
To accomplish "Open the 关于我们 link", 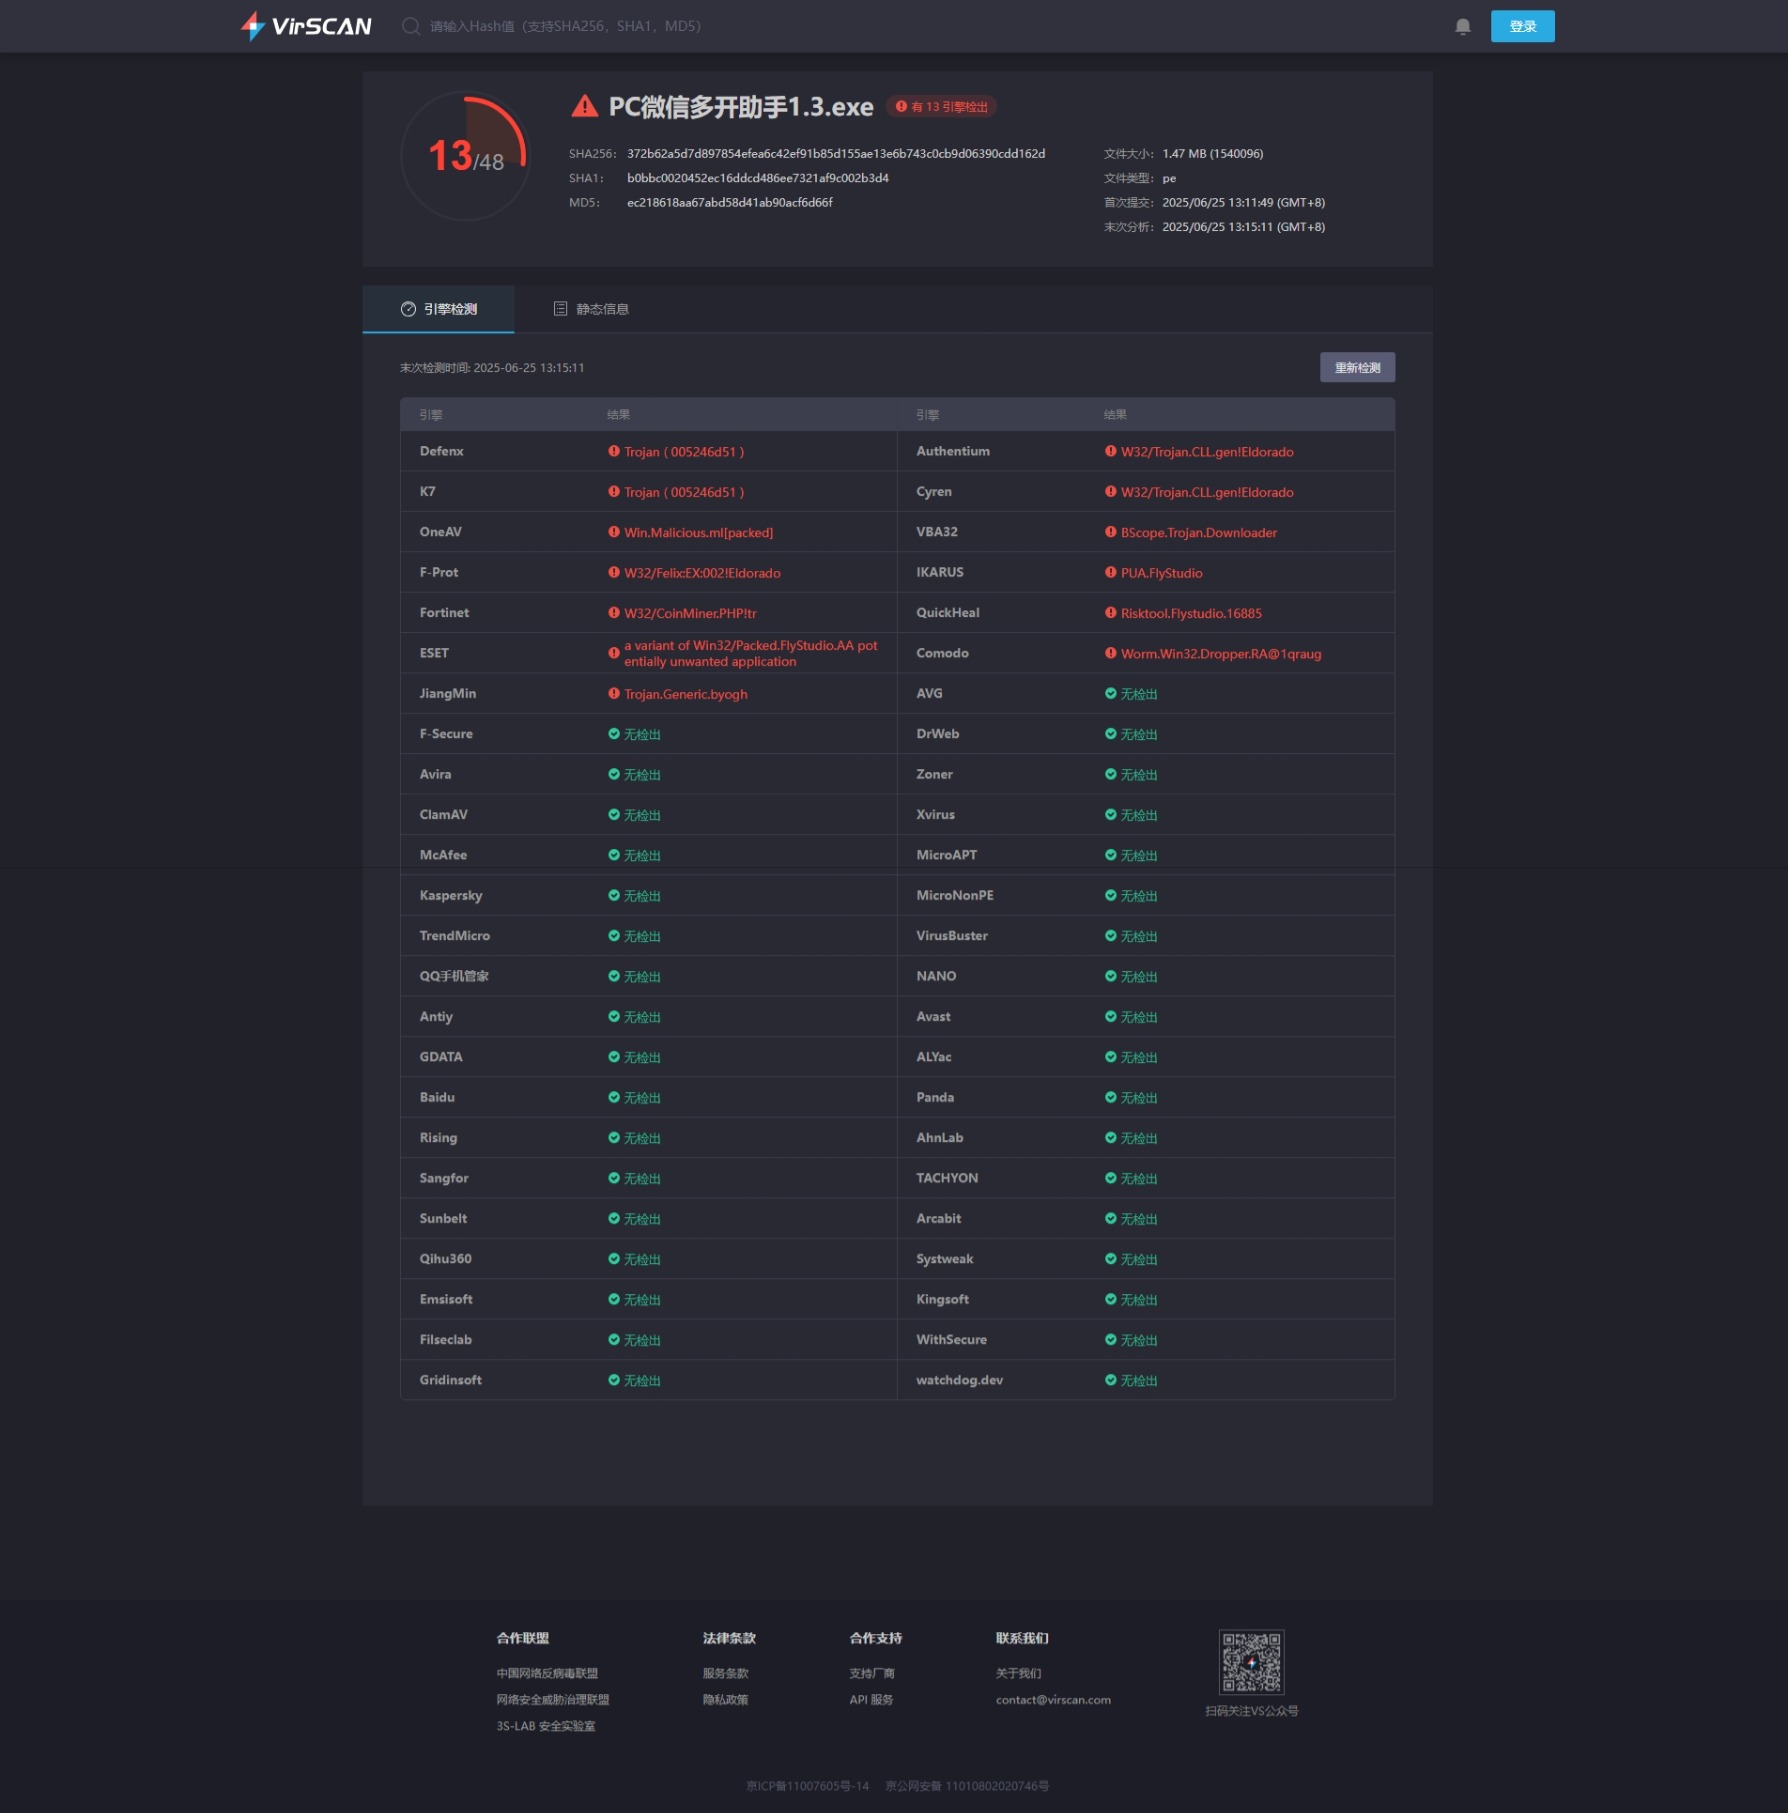I will 1018,1673.
